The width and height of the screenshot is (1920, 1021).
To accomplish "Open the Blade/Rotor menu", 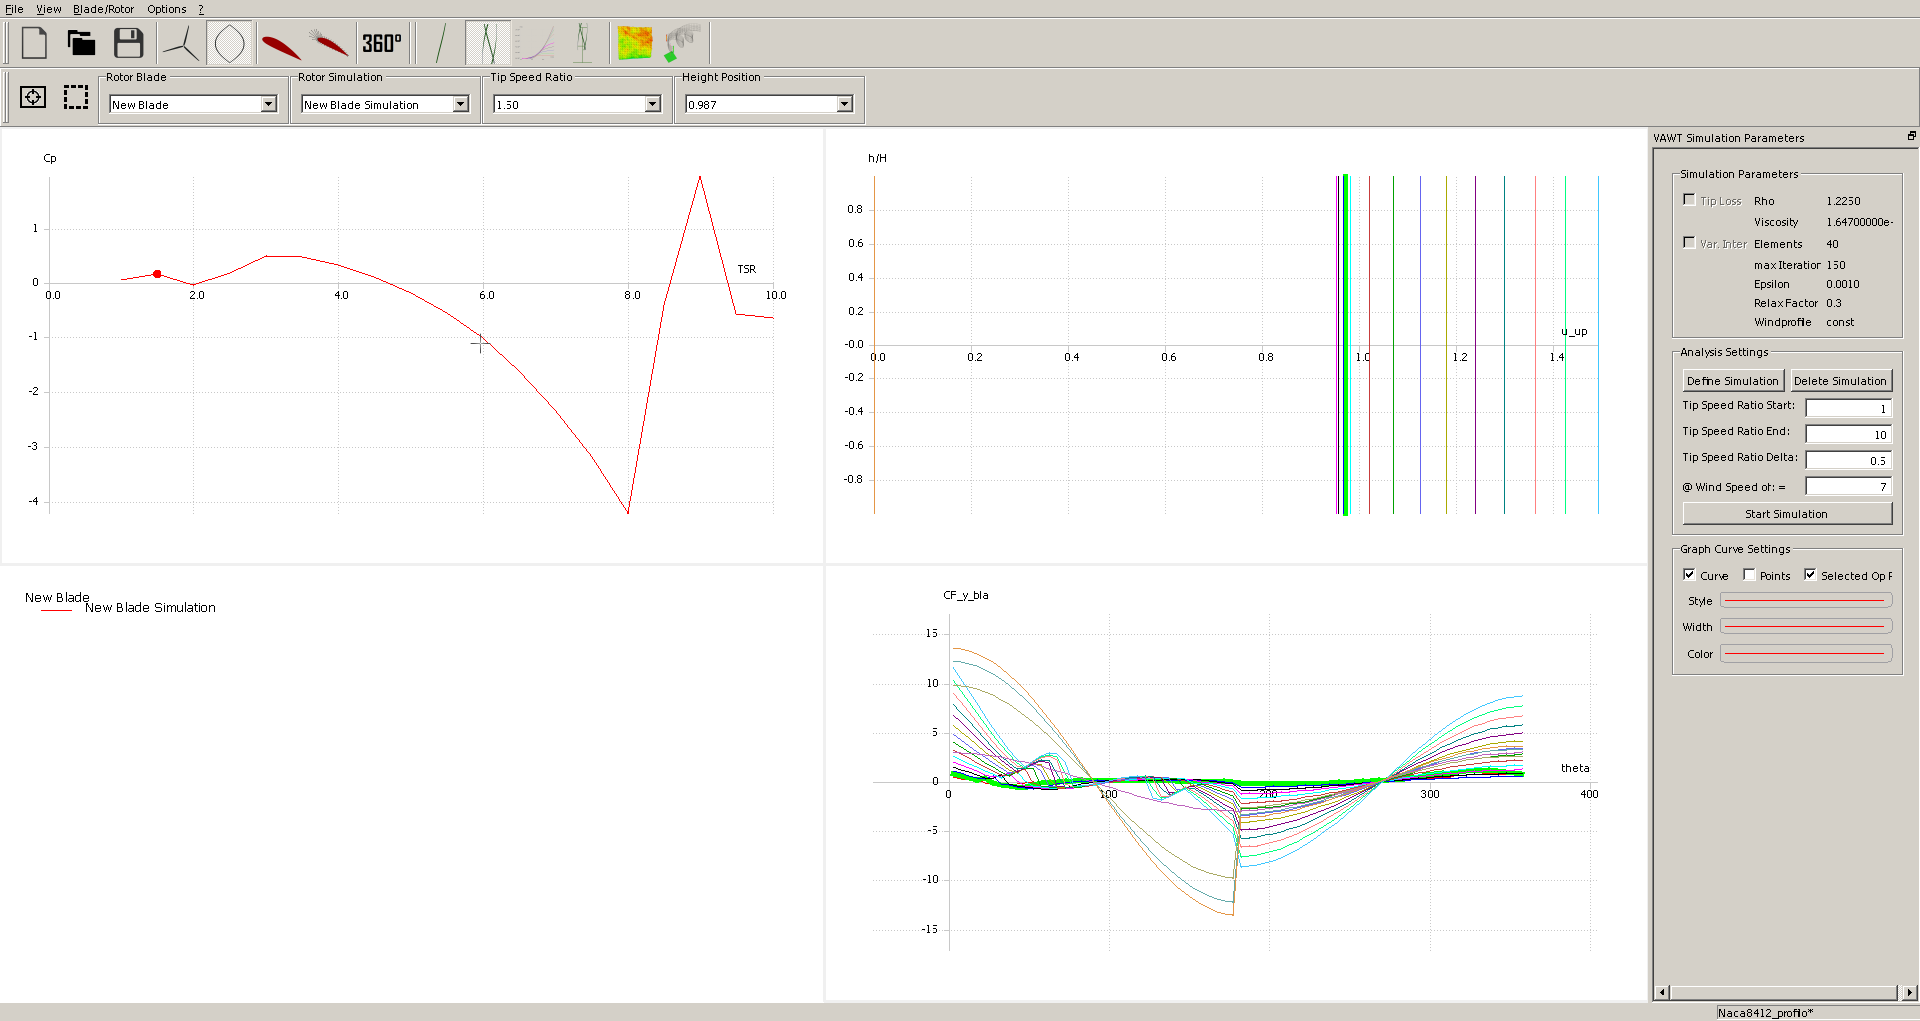I will pyautogui.click(x=103, y=9).
